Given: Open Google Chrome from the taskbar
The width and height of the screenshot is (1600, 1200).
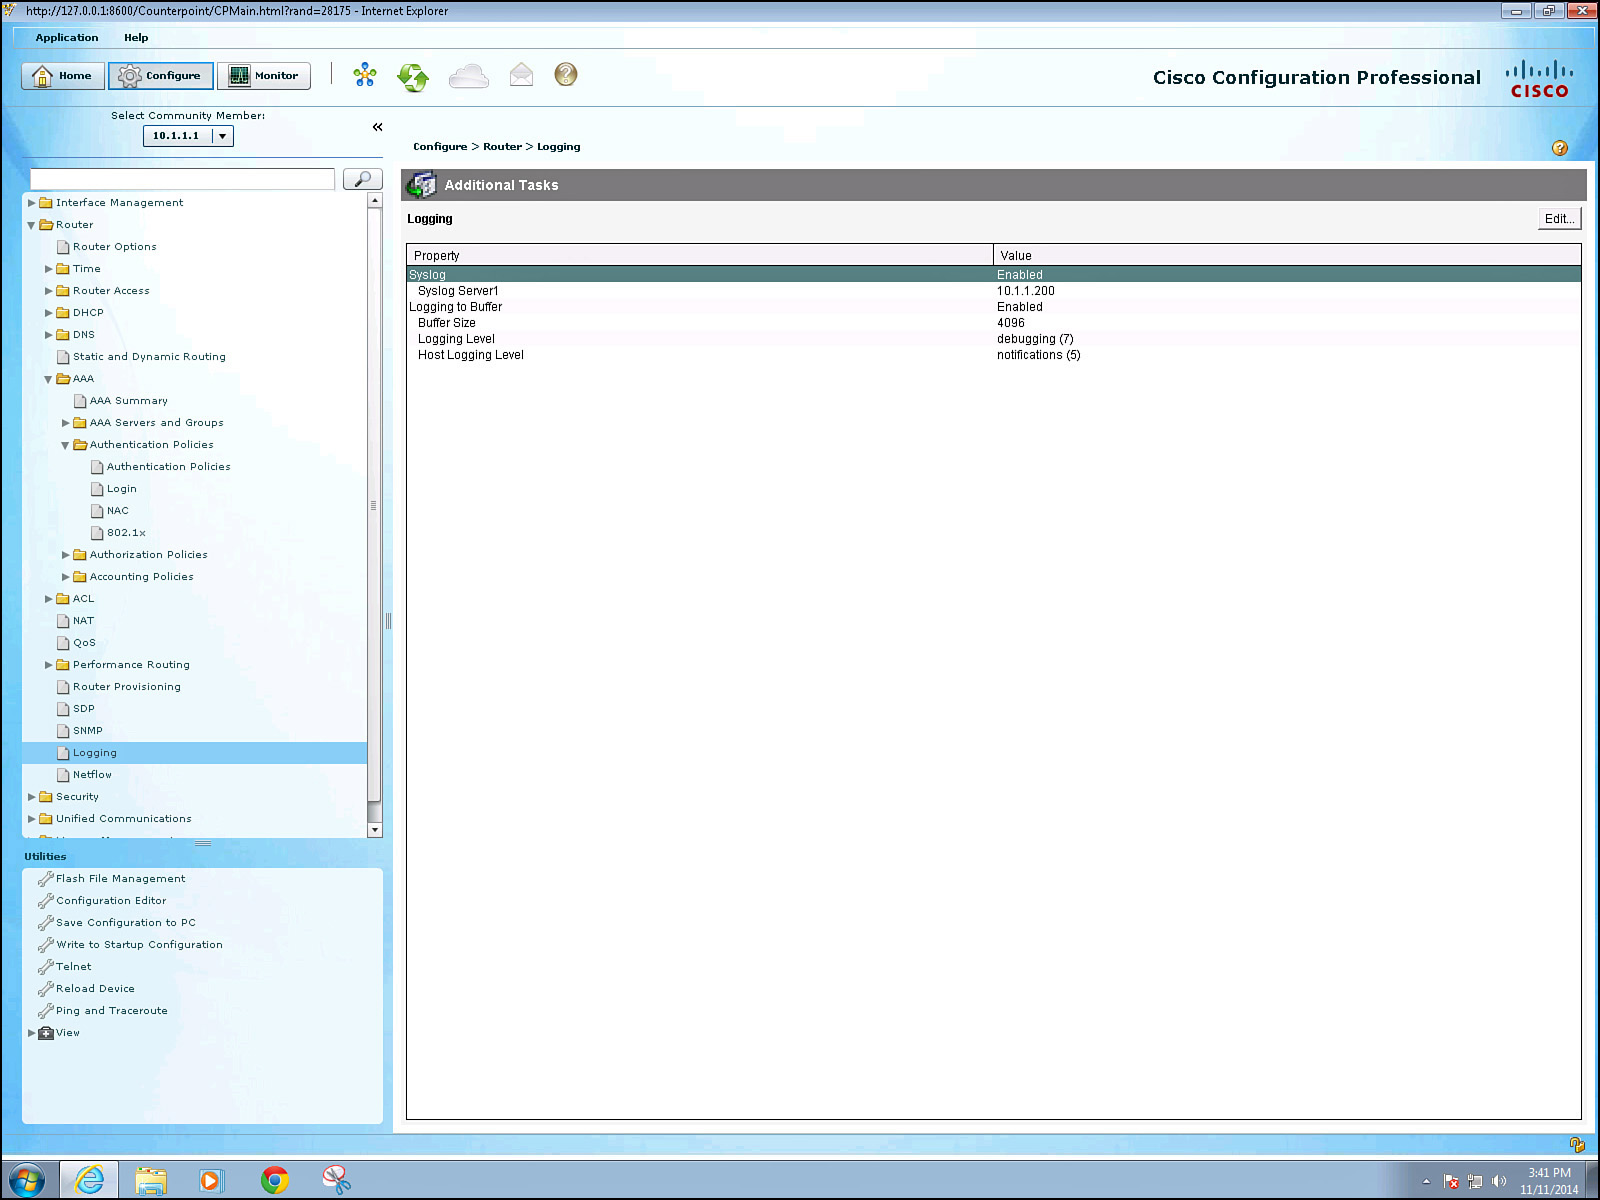Looking at the screenshot, I should pyautogui.click(x=275, y=1180).
